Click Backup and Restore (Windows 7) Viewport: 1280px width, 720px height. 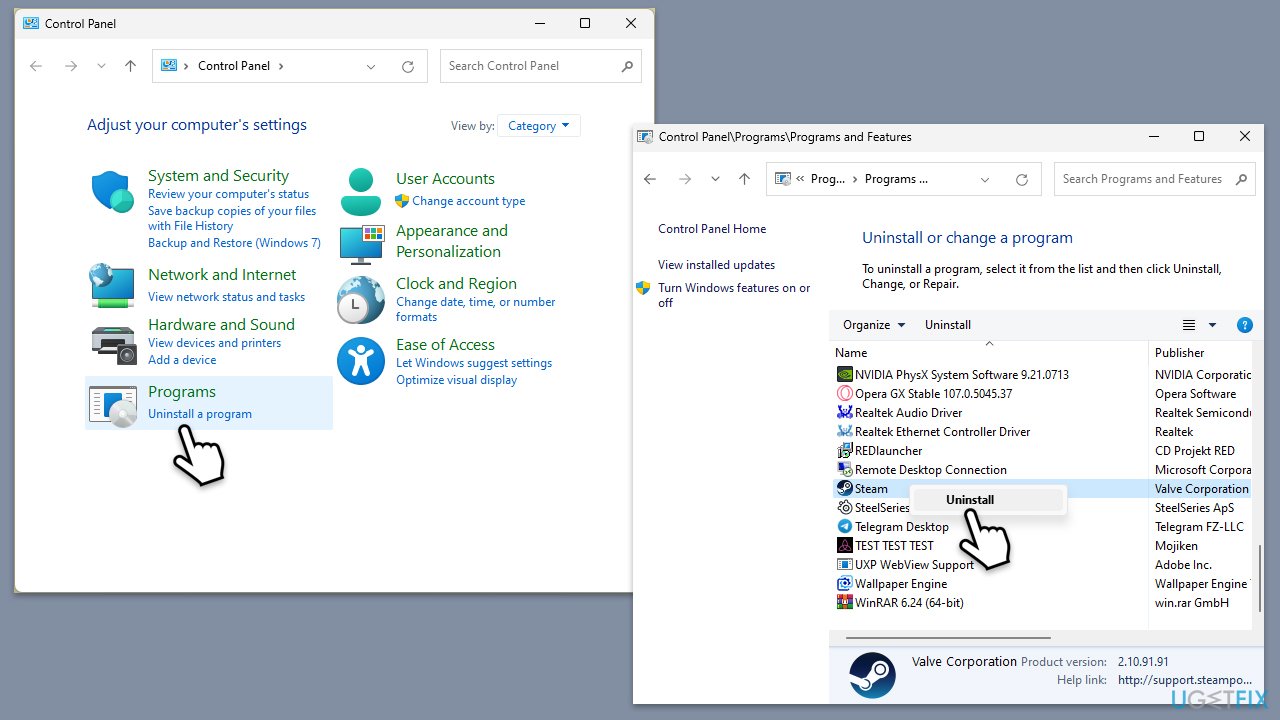pyautogui.click(x=234, y=243)
